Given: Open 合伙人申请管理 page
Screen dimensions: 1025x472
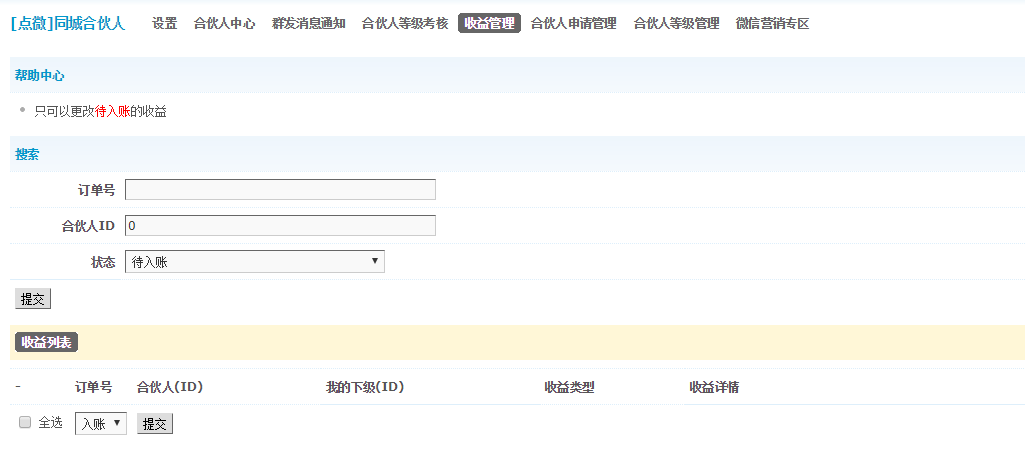Looking at the screenshot, I should point(573,24).
